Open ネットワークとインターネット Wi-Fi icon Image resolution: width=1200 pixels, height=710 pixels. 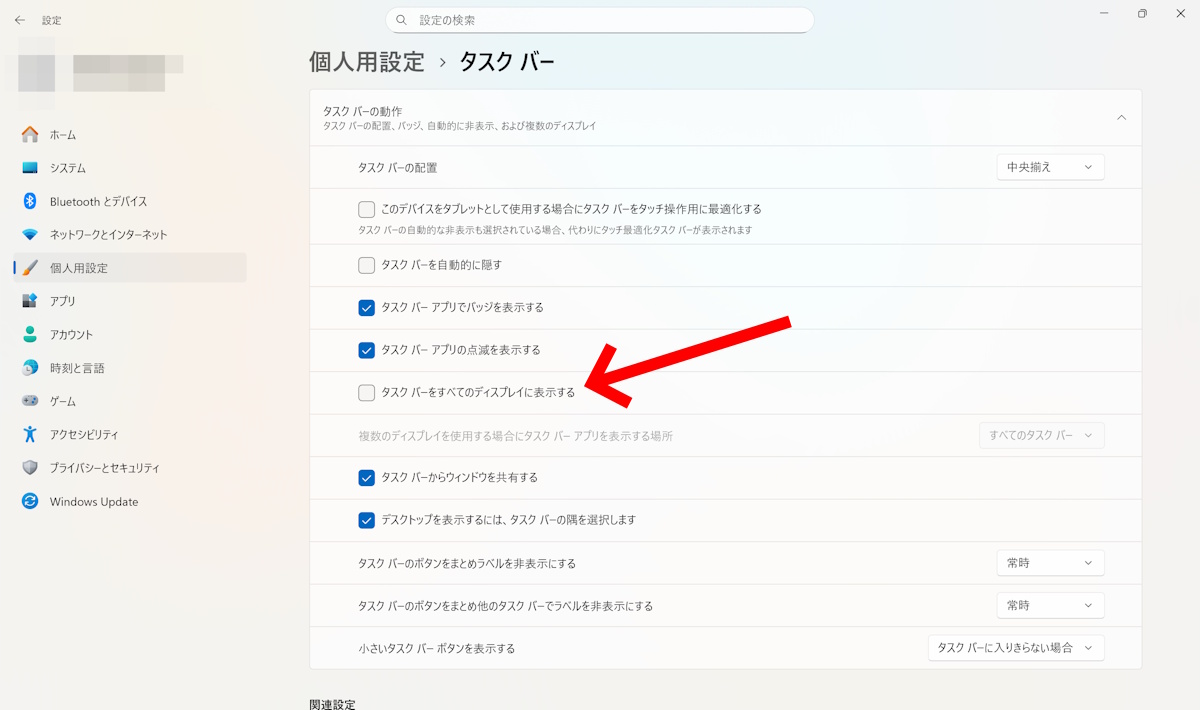coord(30,234)
